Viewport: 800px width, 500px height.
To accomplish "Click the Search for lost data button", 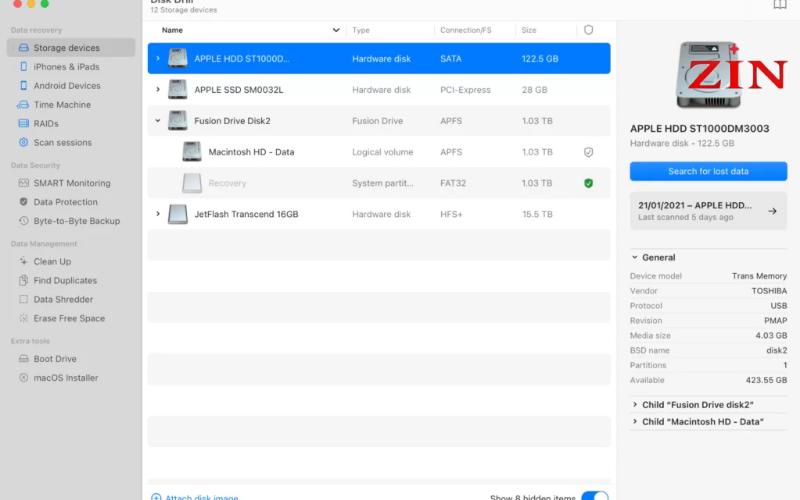I will point(708,171).
